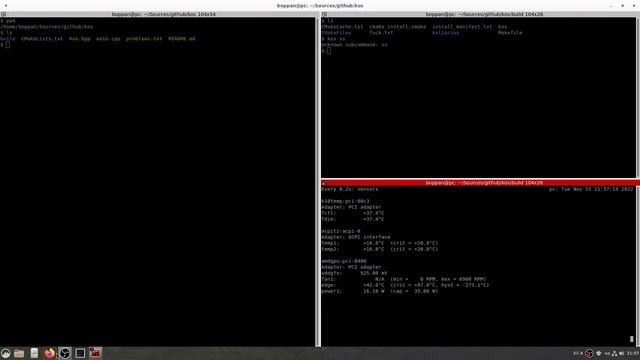Click the Tdie temperature line in sensors output
640x360 pixels.
pyautogui.click(x=353, y=219)
